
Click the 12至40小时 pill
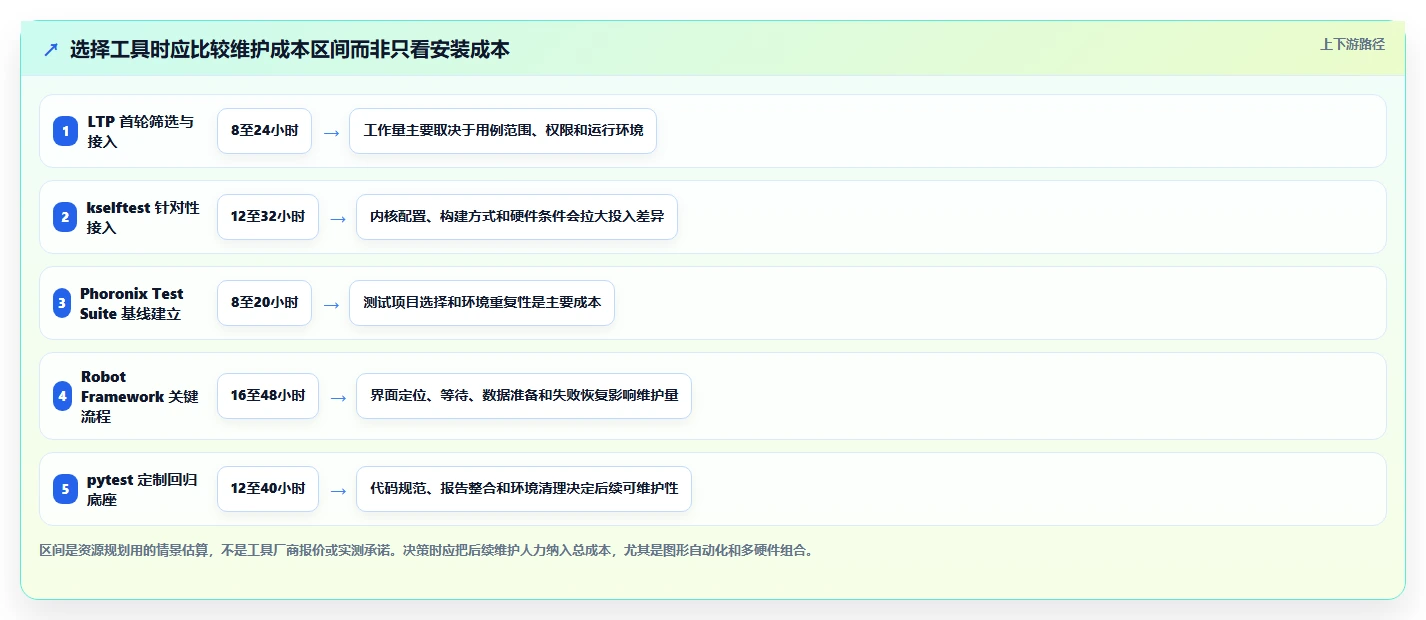[x=268, y=489]
